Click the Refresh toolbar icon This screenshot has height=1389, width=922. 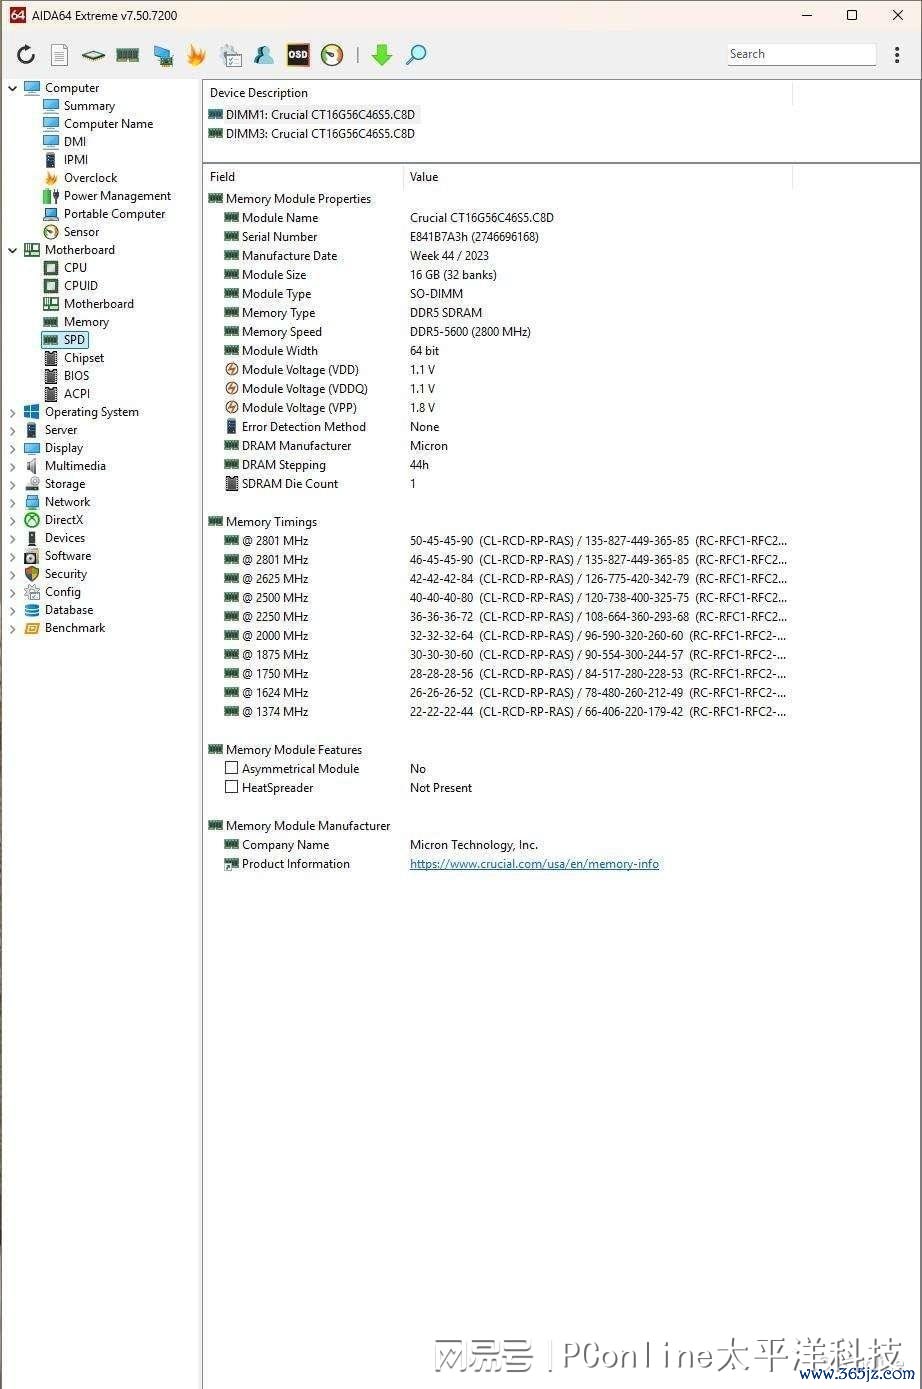(26, 55)
